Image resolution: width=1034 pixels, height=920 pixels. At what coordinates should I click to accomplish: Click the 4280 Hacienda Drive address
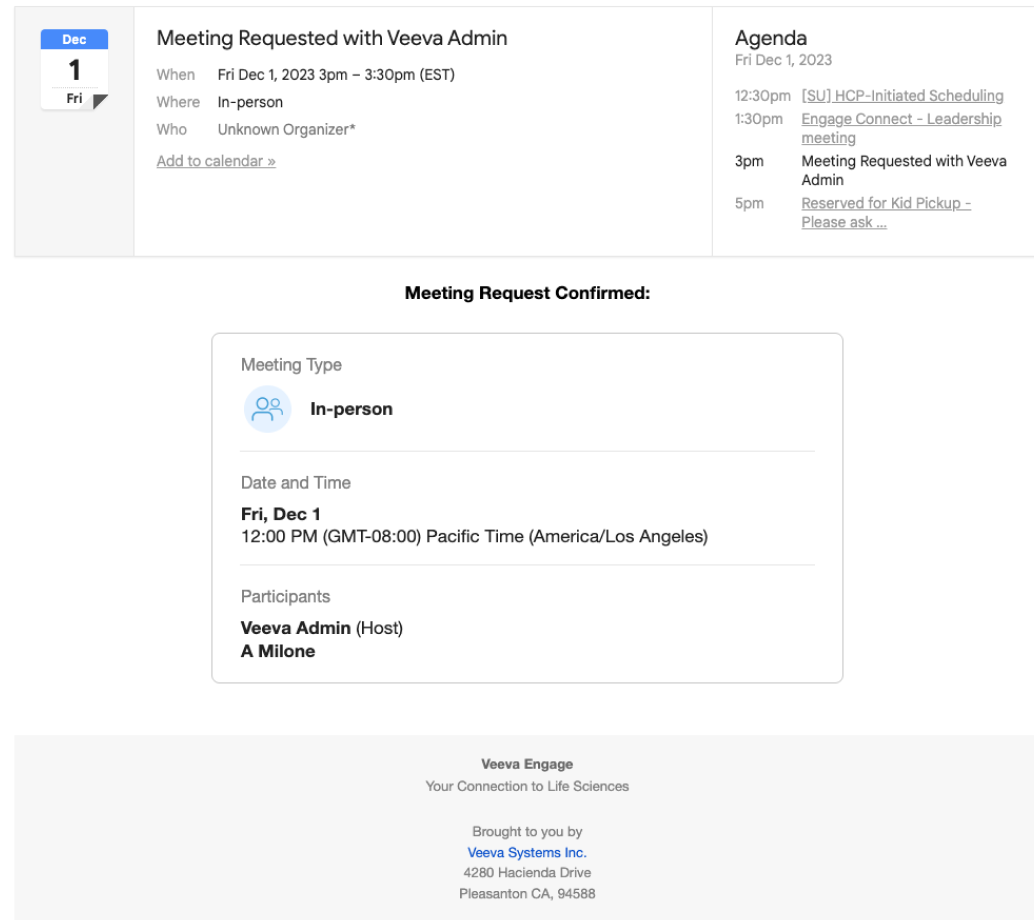(527, 873)
